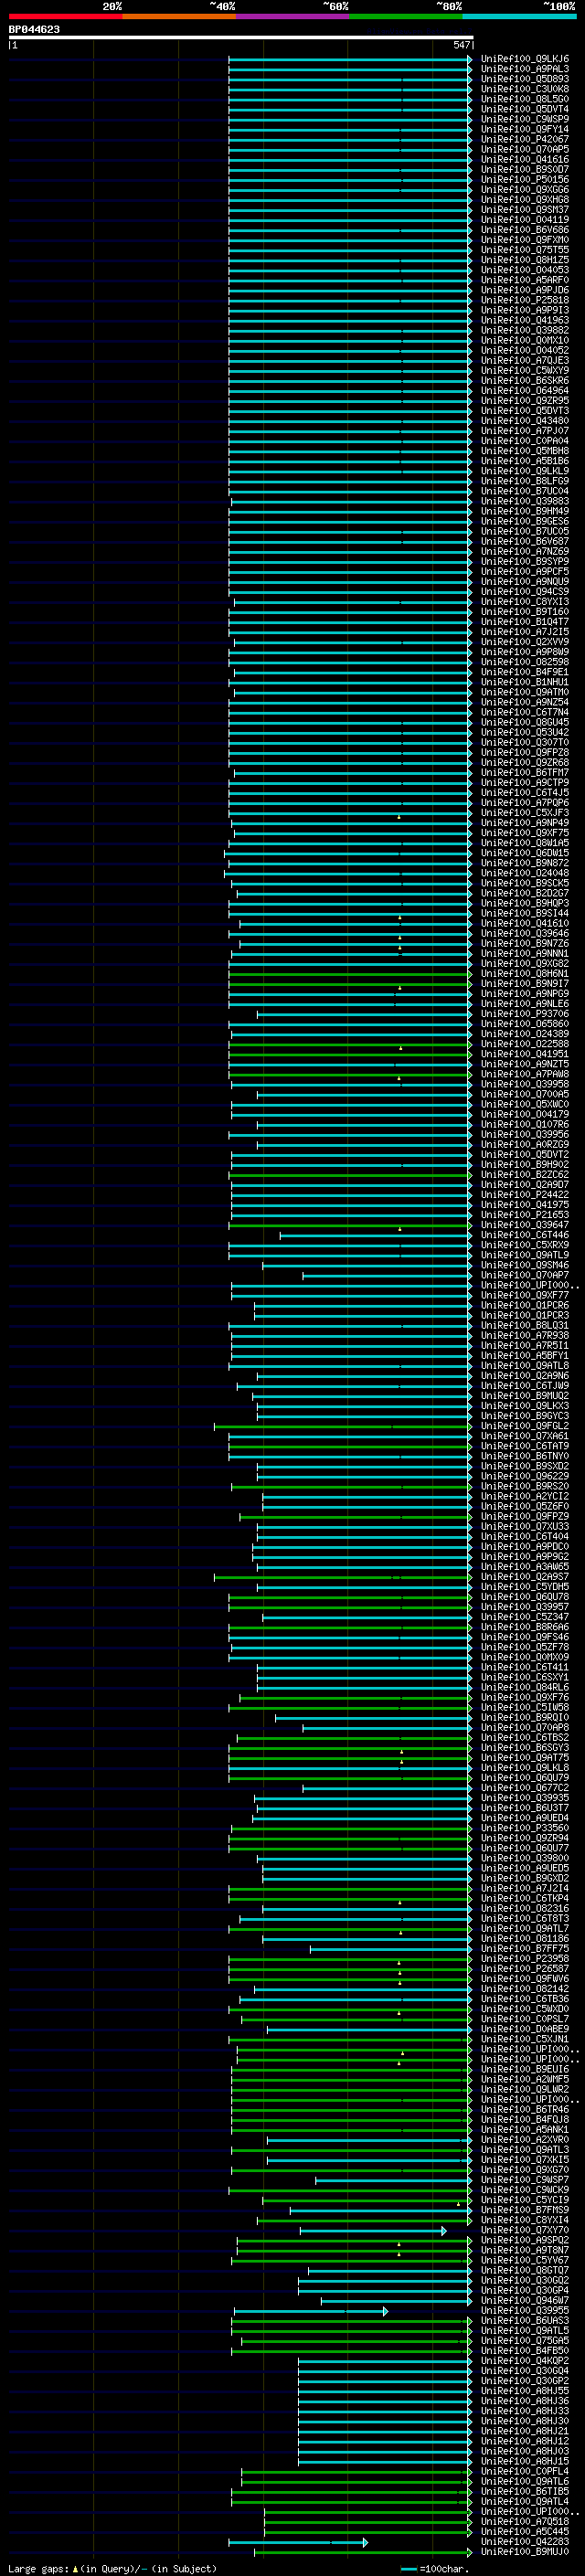Select label UniRef100_B6TNY0
Screen dimensions: 585x2576
524,1456
